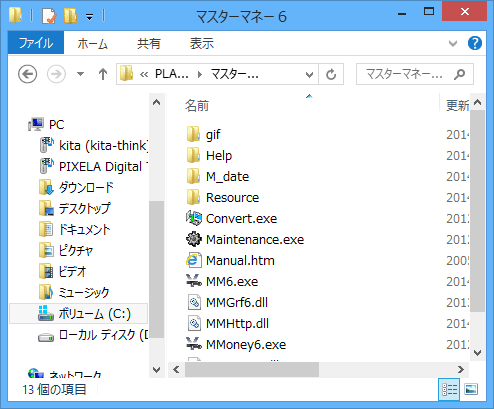Screen dimensions: 494x409
Task: Select the Resource folder icon
Action: point(193,197)
